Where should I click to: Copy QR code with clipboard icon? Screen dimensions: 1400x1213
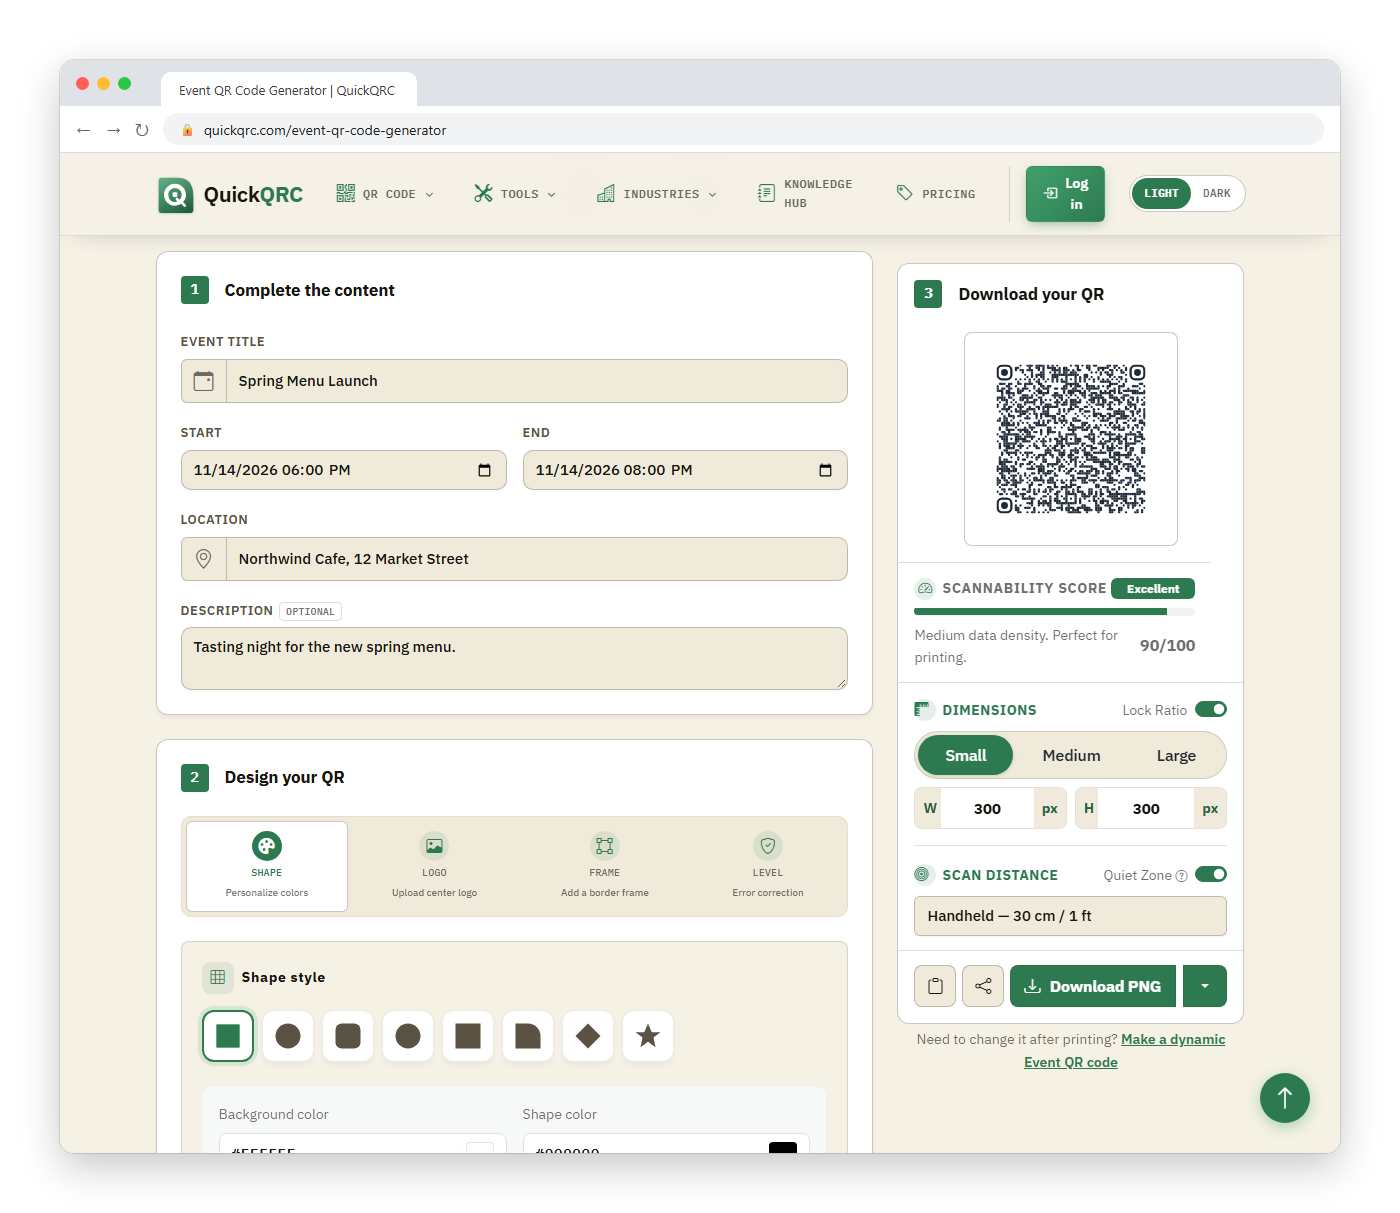(x=935, y=986)
